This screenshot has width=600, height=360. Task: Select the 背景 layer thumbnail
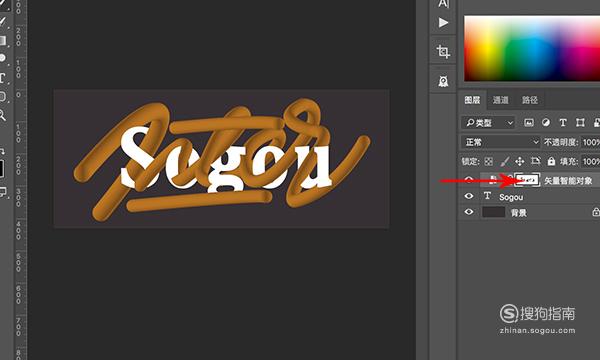[x=493, y=212]
